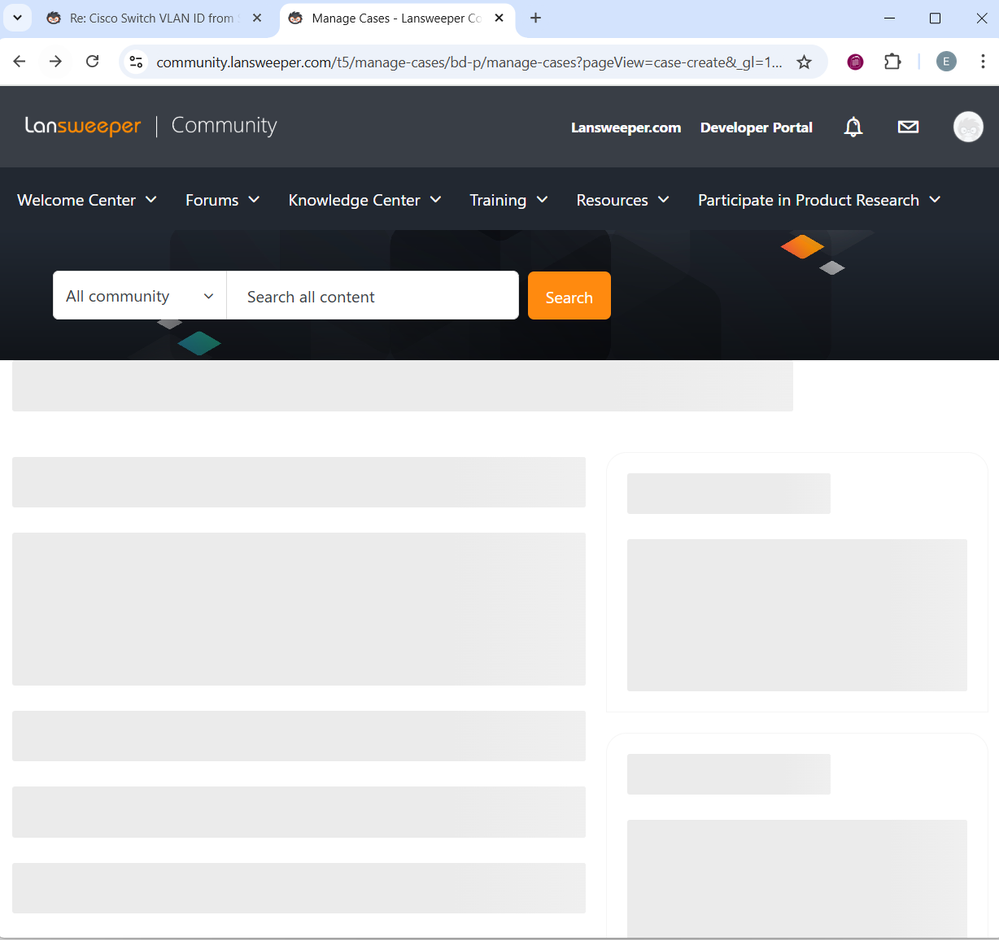Open the Training navigation menu
The image size is (999, 940).
[508, 200]
